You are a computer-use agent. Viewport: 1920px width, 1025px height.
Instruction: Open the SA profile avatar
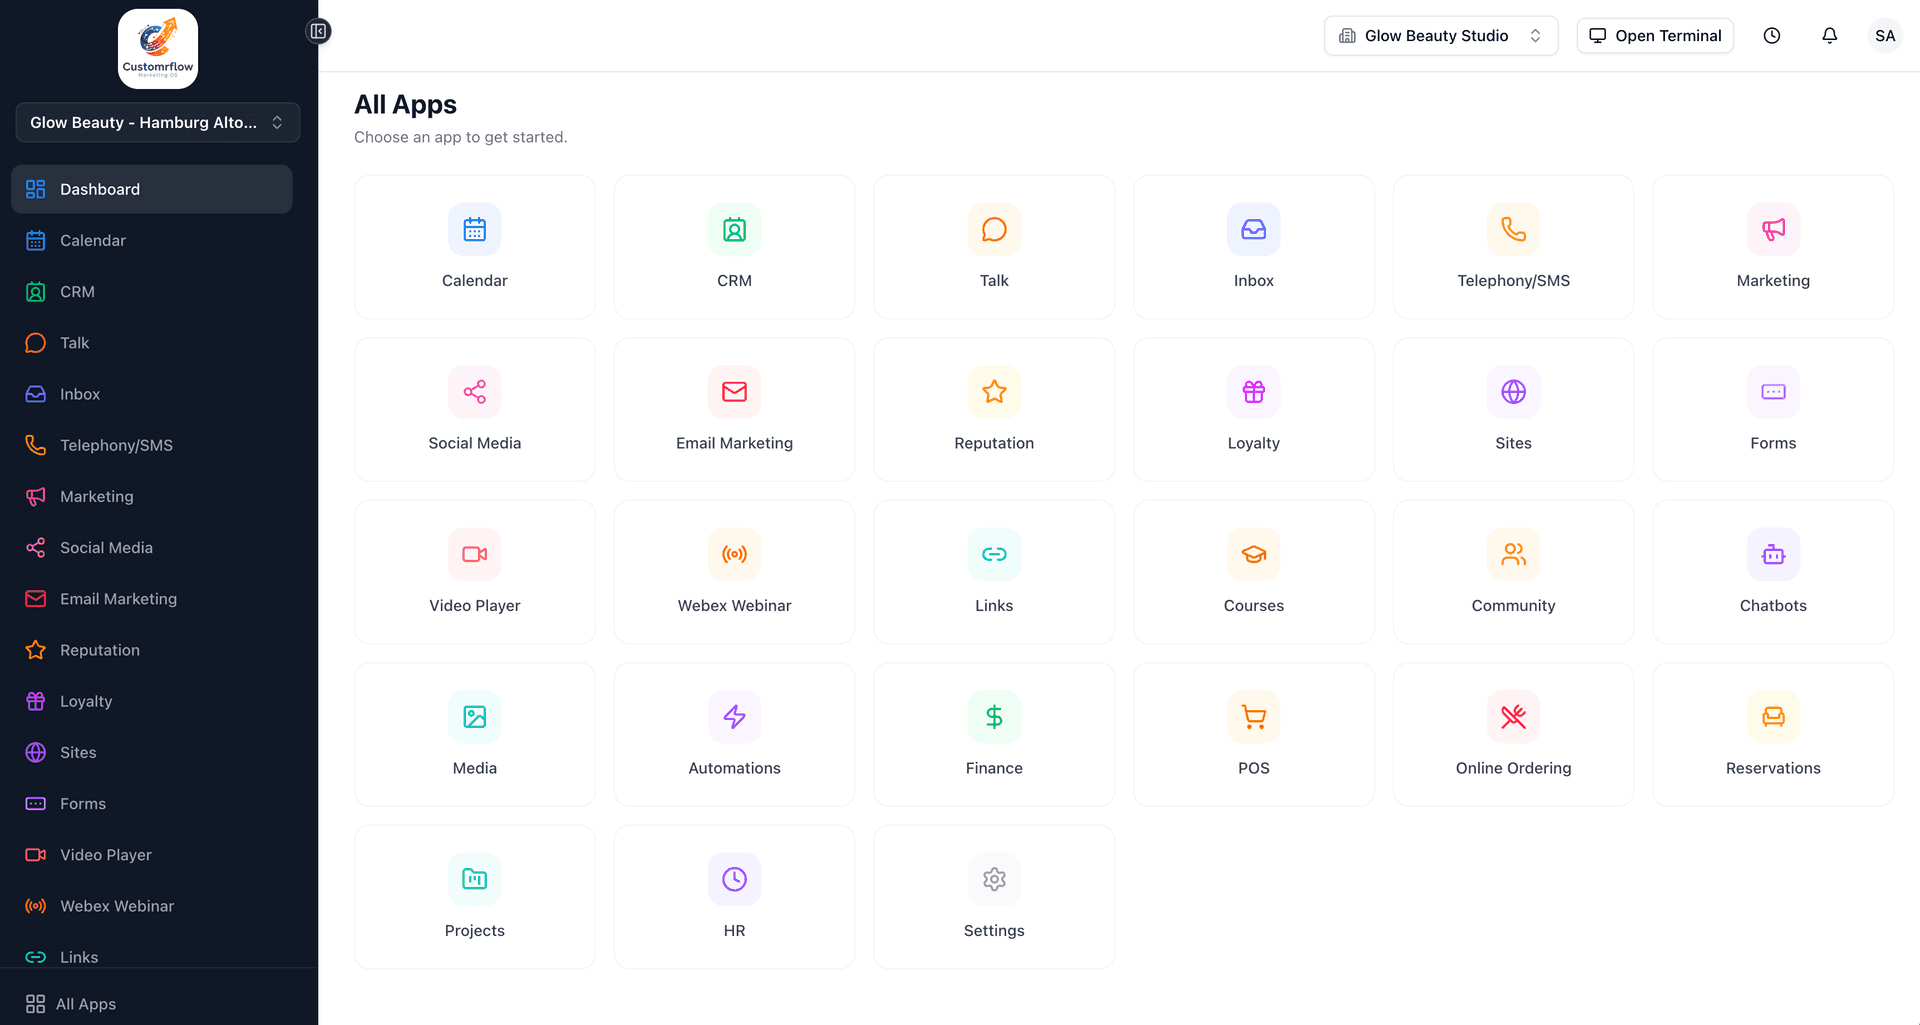point(1885,35)
